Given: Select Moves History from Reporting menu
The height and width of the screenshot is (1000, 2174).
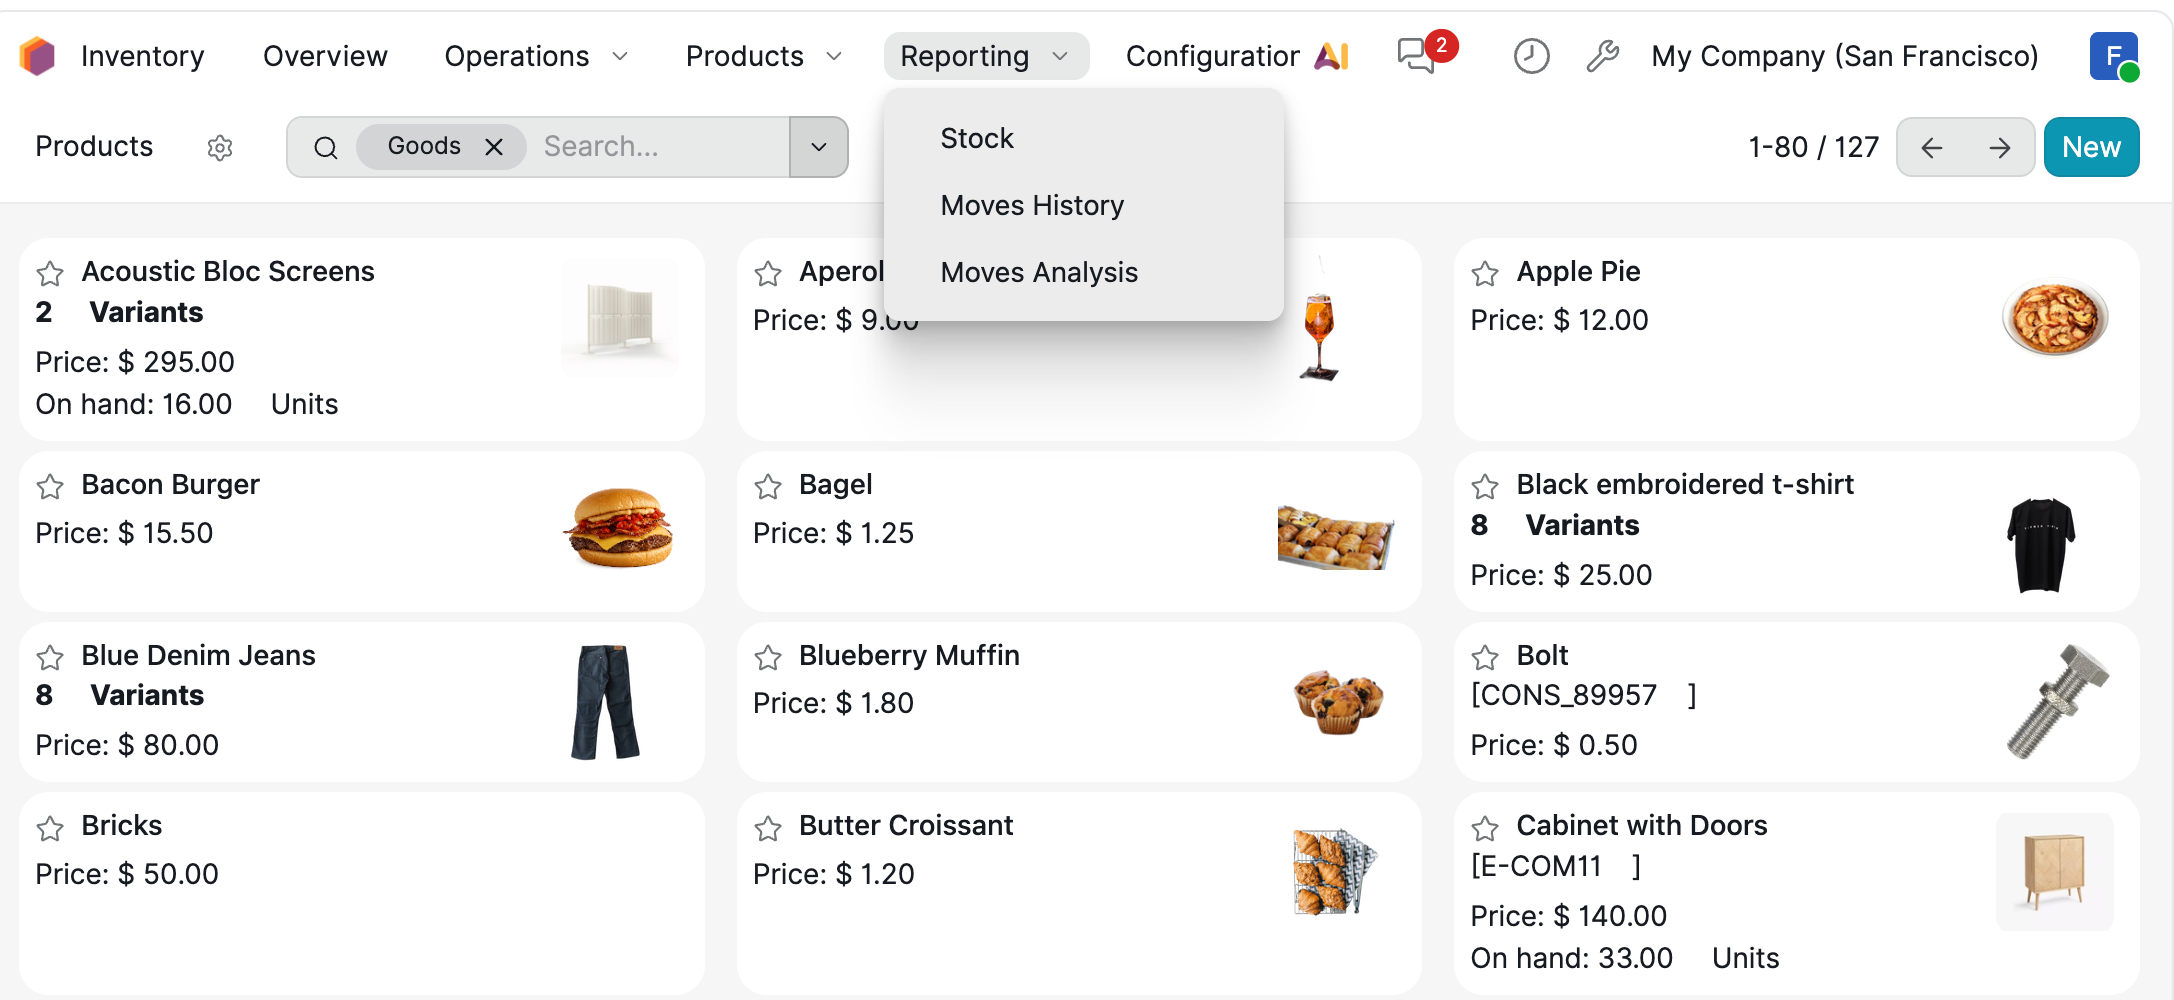Looking at the screenshot, I should [x=1032, y=205].
